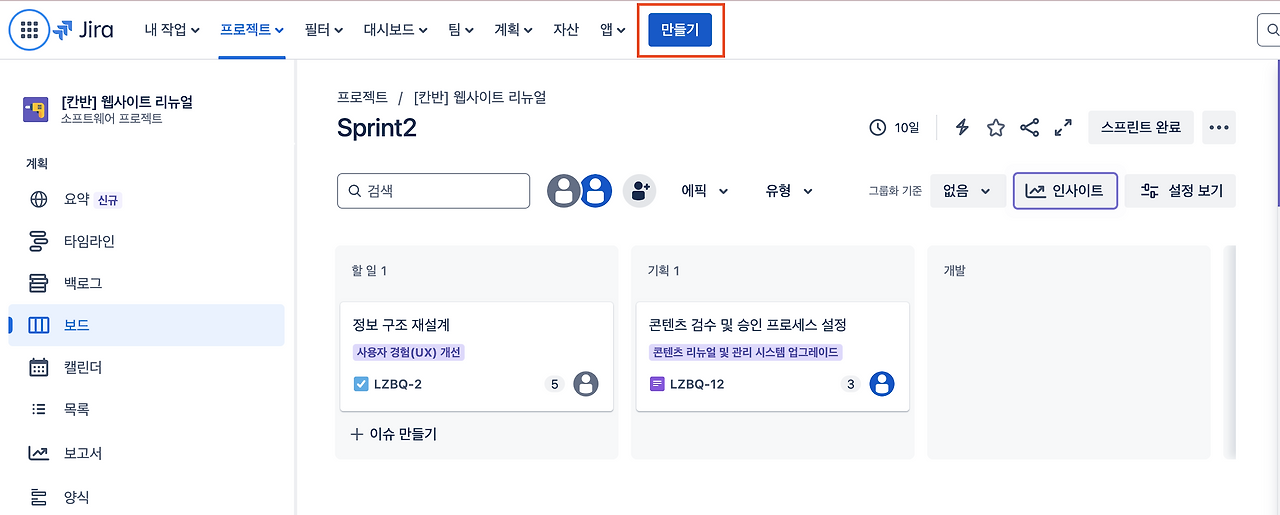Click story points badge 5 on LZBQ-2

(555, 384)
